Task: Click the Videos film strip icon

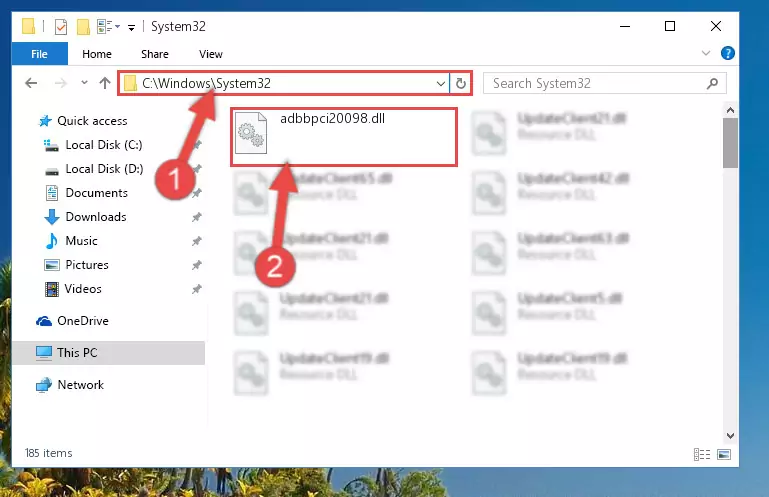Action: click(x=51, y=289)
